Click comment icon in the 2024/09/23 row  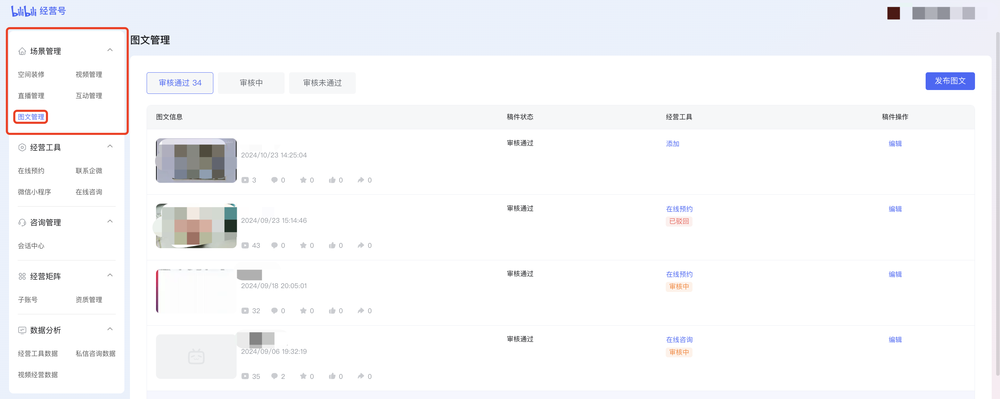[274, 245]
